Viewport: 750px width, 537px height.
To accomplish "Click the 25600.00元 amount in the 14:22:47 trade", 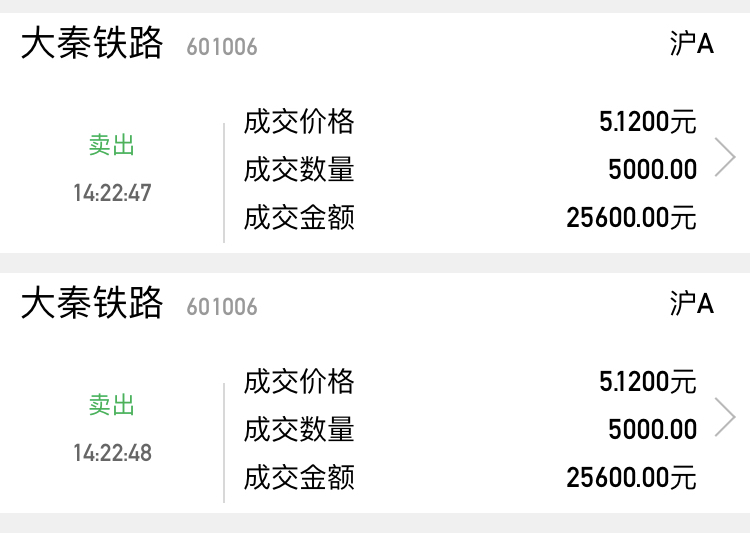I will (631, 217).
